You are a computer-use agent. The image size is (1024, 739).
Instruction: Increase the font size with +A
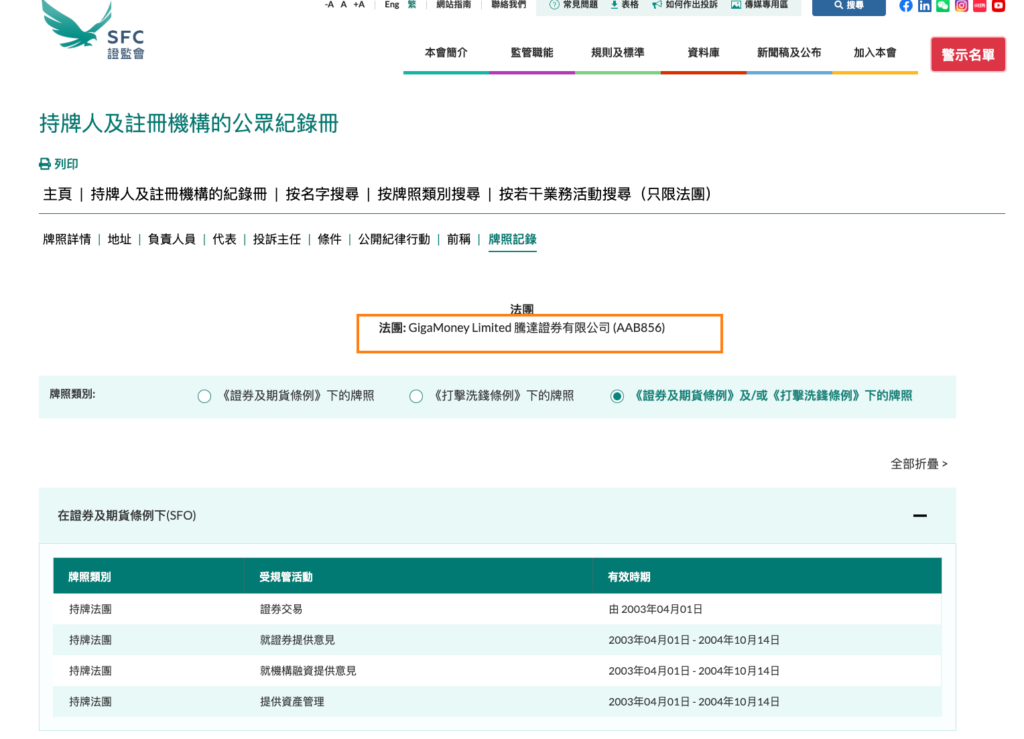pyautogui.click(x=359, y=5)
